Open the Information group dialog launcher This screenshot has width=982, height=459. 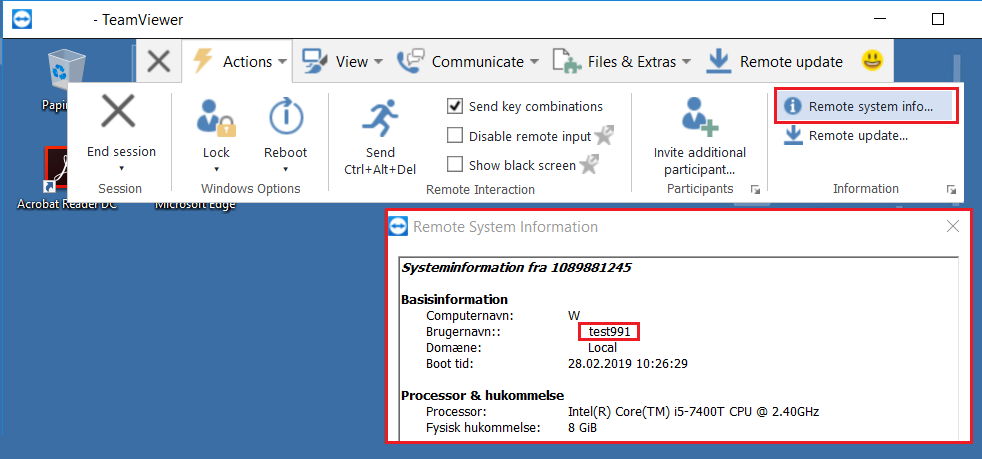(x=951, y=190)
